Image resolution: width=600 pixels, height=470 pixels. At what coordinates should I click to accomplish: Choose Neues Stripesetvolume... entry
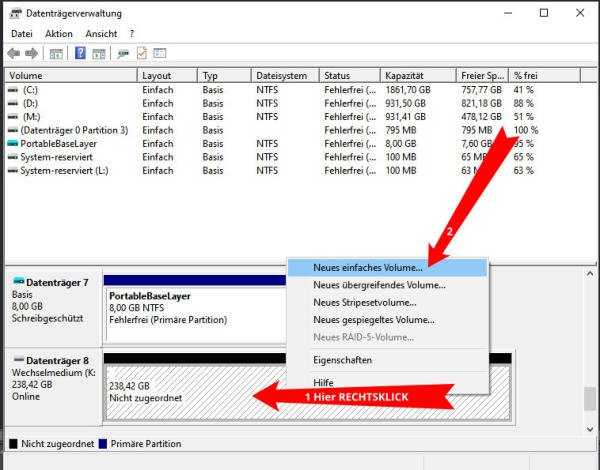pyautogui.click(x=387, y=302)
